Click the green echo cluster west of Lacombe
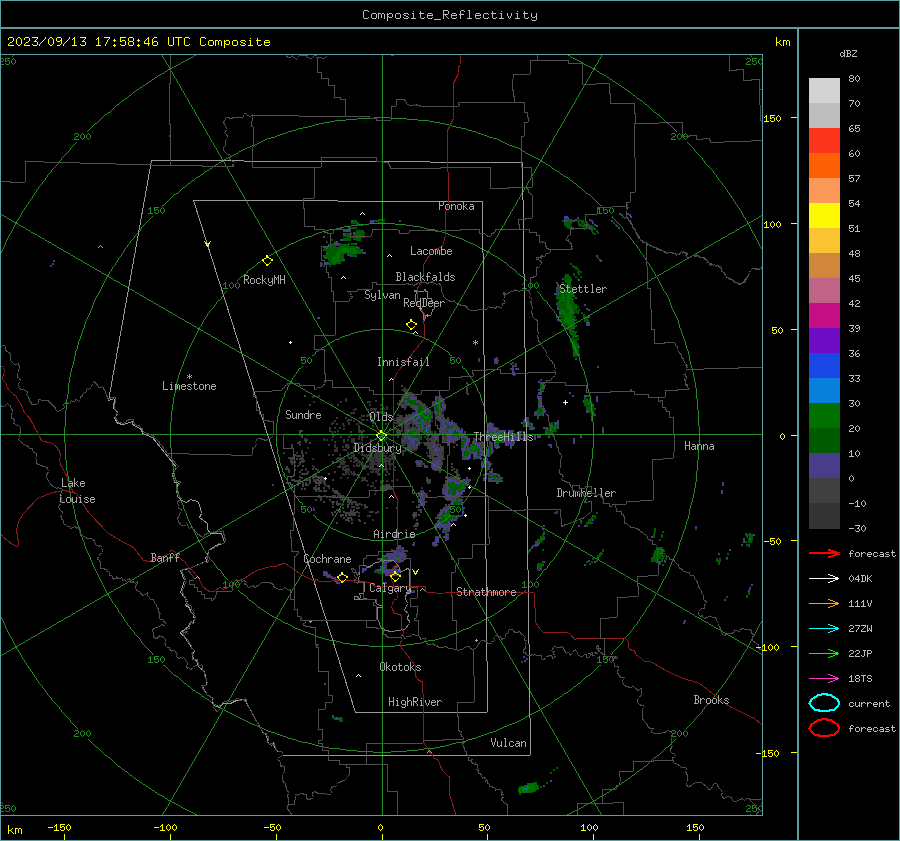 342,251
